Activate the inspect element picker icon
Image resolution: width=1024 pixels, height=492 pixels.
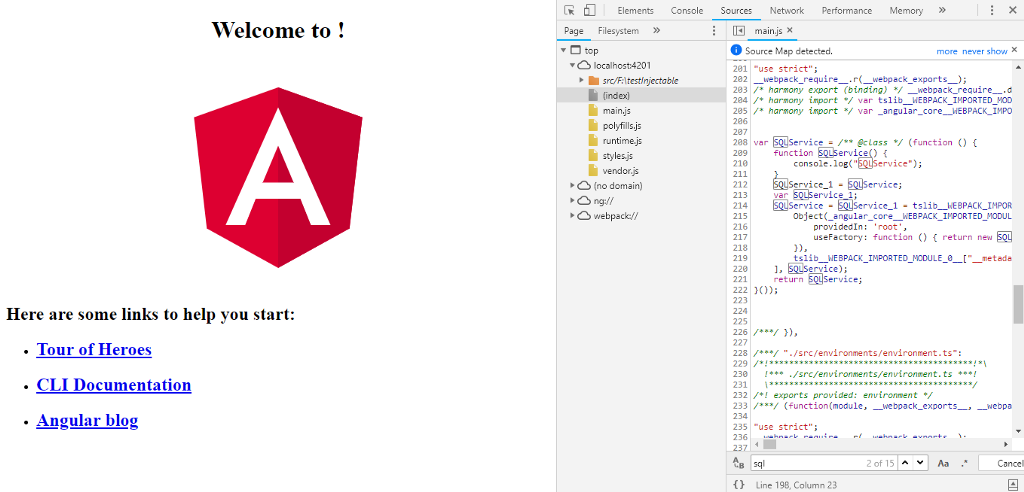click(569, 10)
